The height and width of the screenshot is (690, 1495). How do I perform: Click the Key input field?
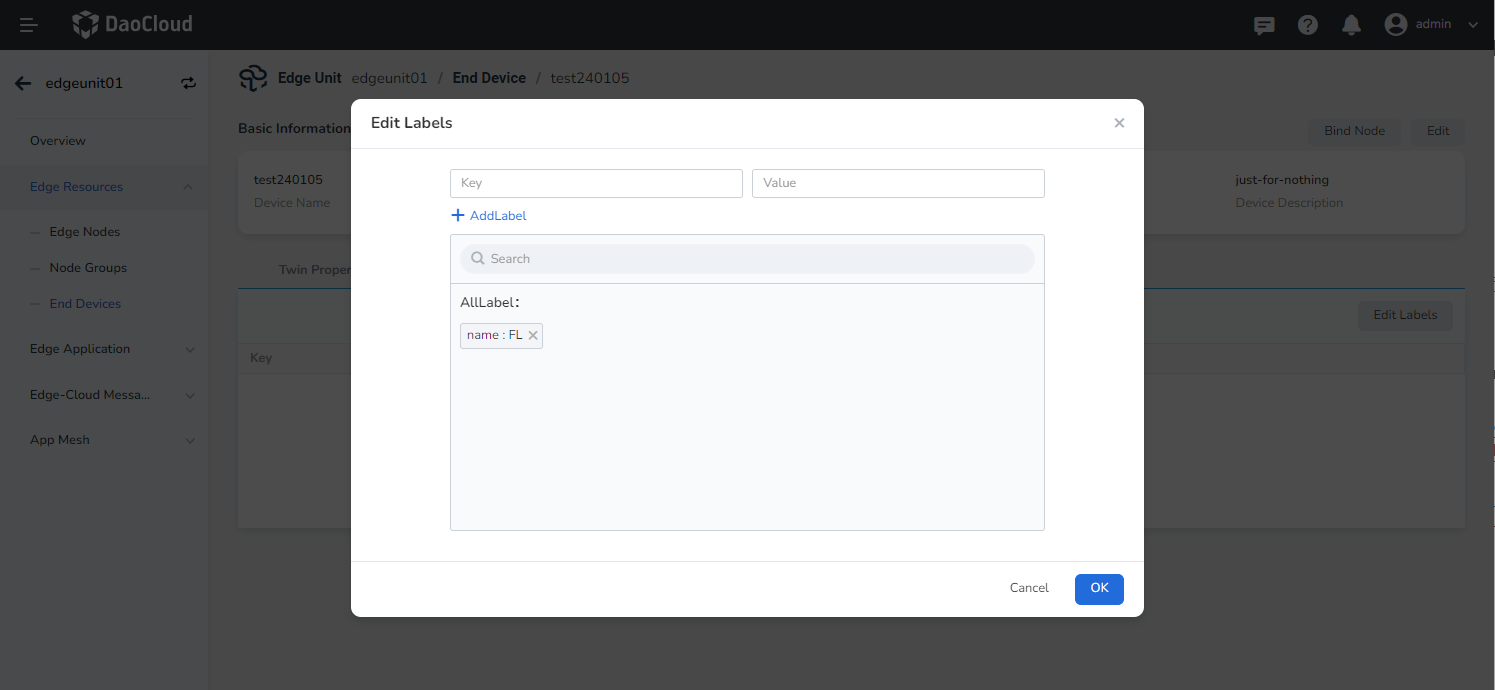pos(596,183)
